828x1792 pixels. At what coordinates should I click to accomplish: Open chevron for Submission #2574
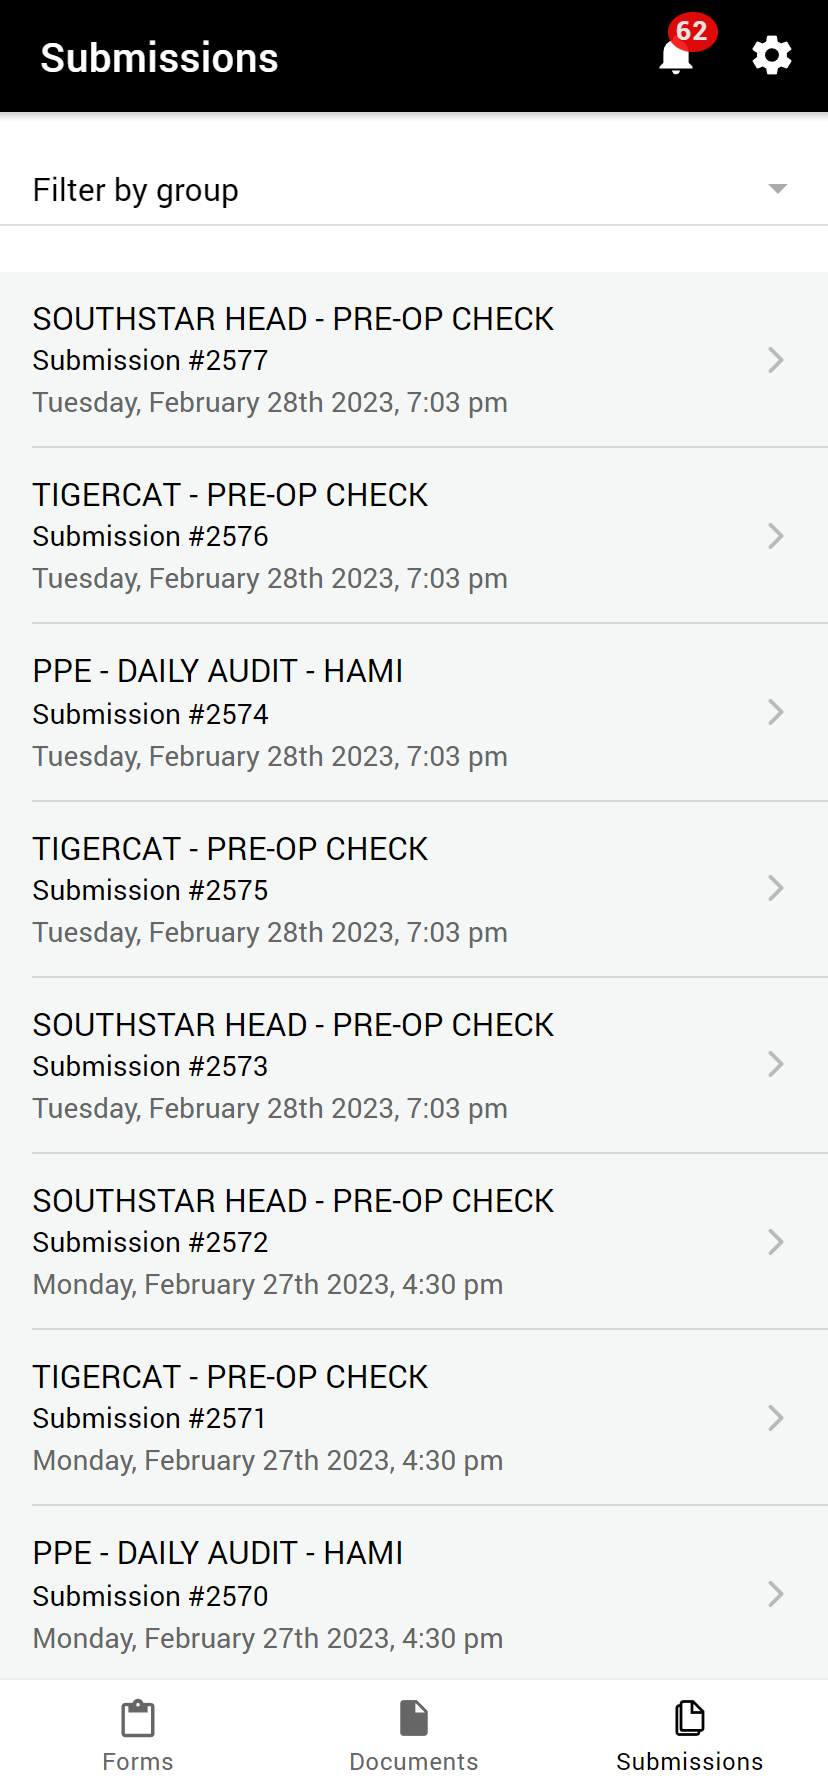click(x=776, y=712)
